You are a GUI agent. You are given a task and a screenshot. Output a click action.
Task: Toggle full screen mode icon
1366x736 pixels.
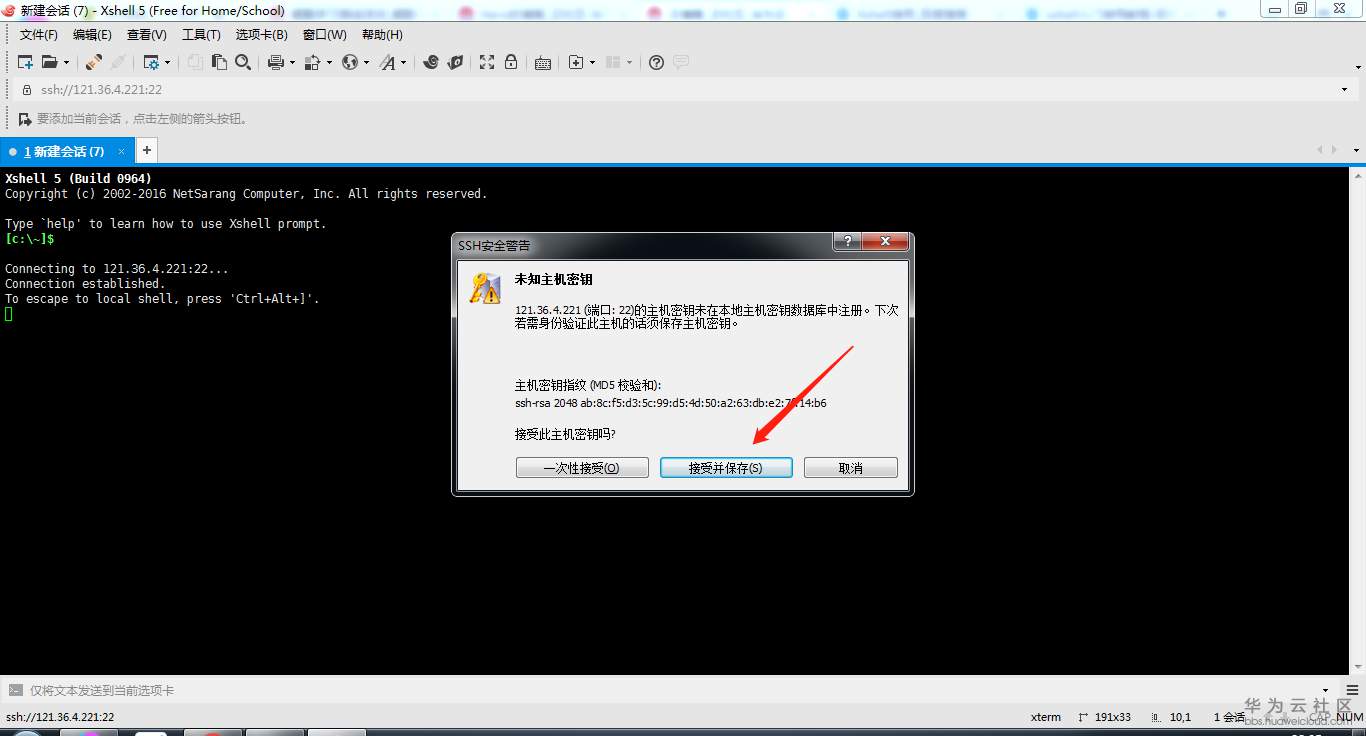487,62
